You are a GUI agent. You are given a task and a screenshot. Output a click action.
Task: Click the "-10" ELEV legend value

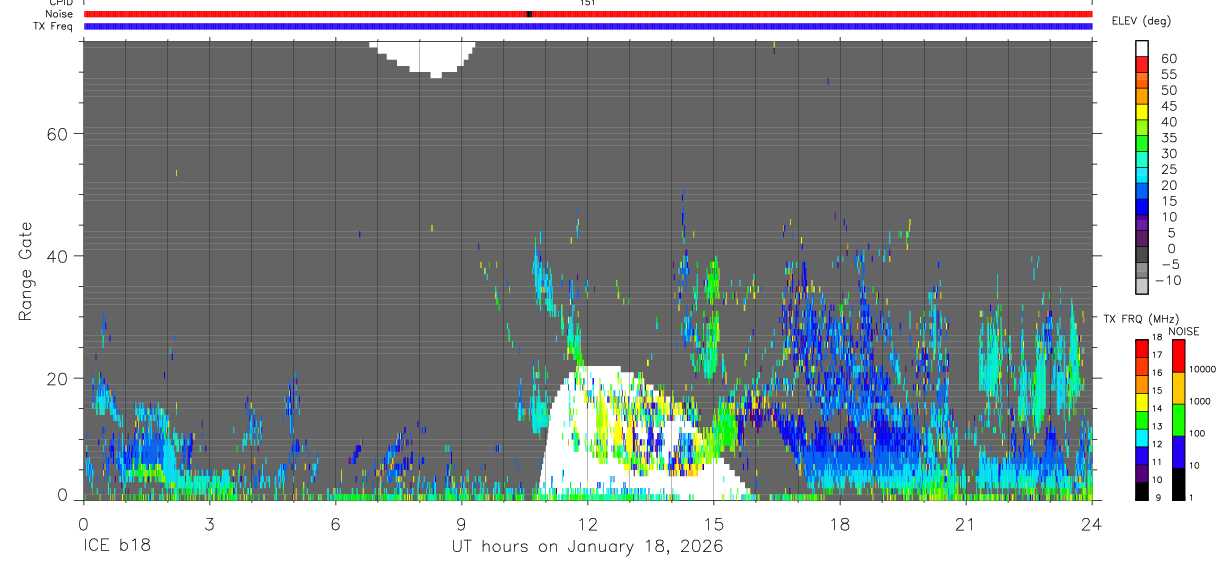[1166, 281]
